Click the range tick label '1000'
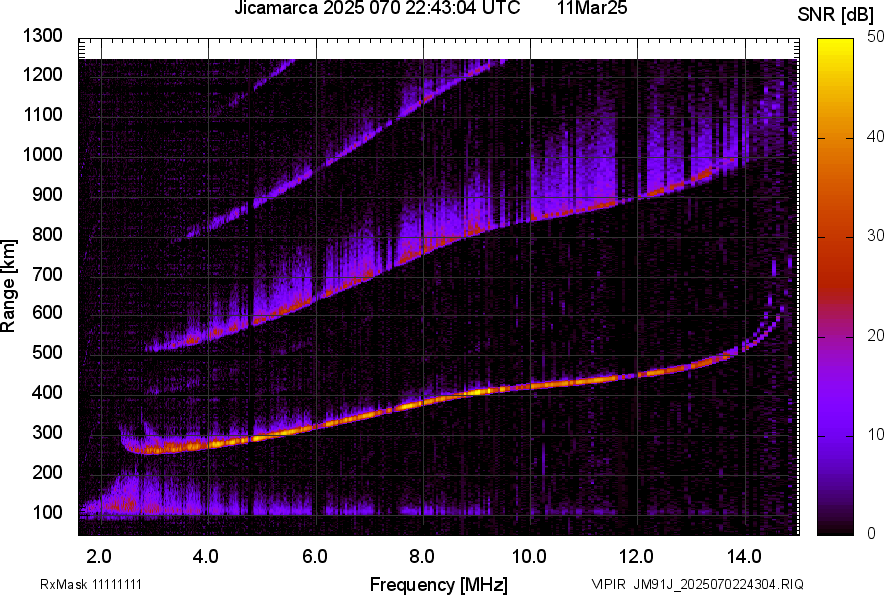The height and width of the screenshot is (595, 884). click(x=42, y=154)
